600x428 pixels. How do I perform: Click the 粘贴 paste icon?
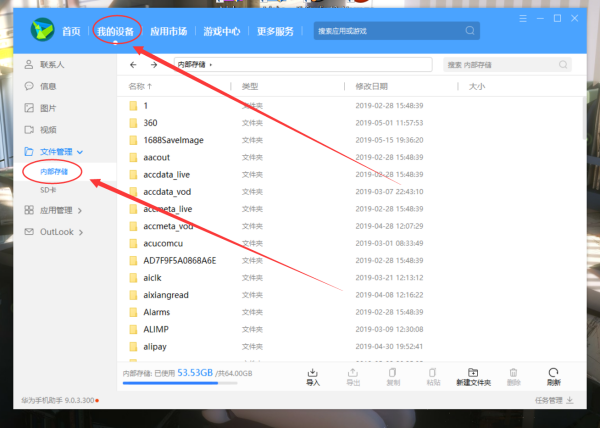point(433,373)
